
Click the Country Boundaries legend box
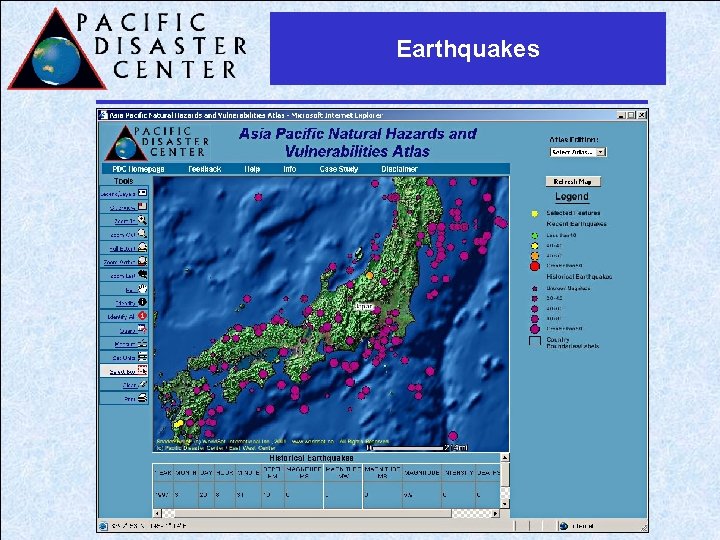[535, 341]
